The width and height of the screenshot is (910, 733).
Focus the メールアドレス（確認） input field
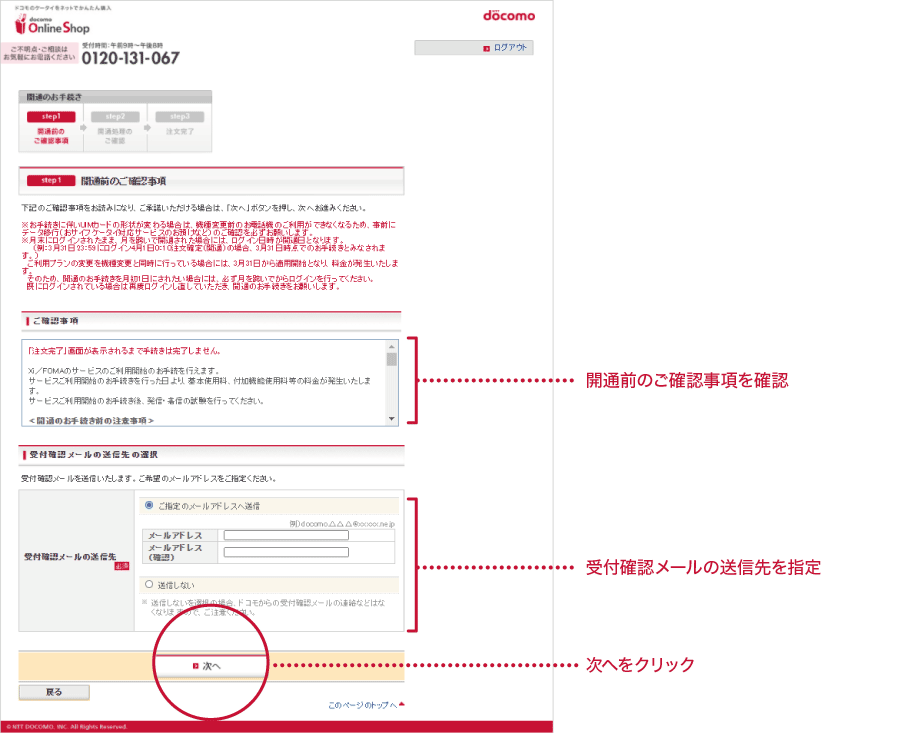pyautogui.click(x=286, y=552)
